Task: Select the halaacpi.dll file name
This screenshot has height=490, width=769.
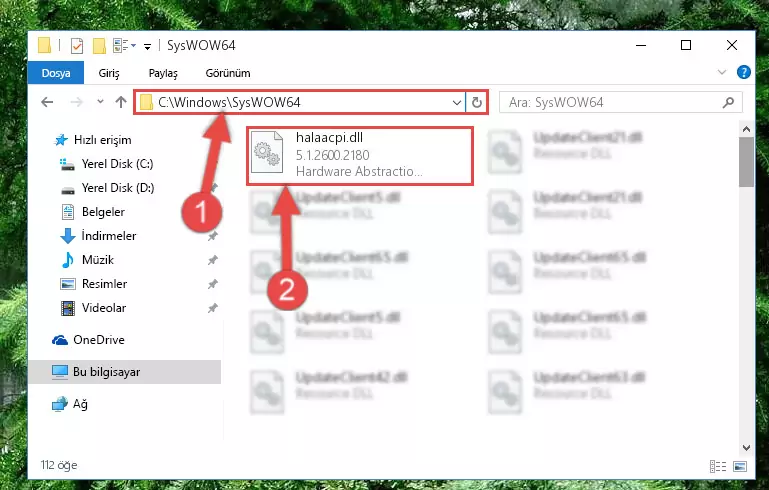Action: tap(329, 138)
